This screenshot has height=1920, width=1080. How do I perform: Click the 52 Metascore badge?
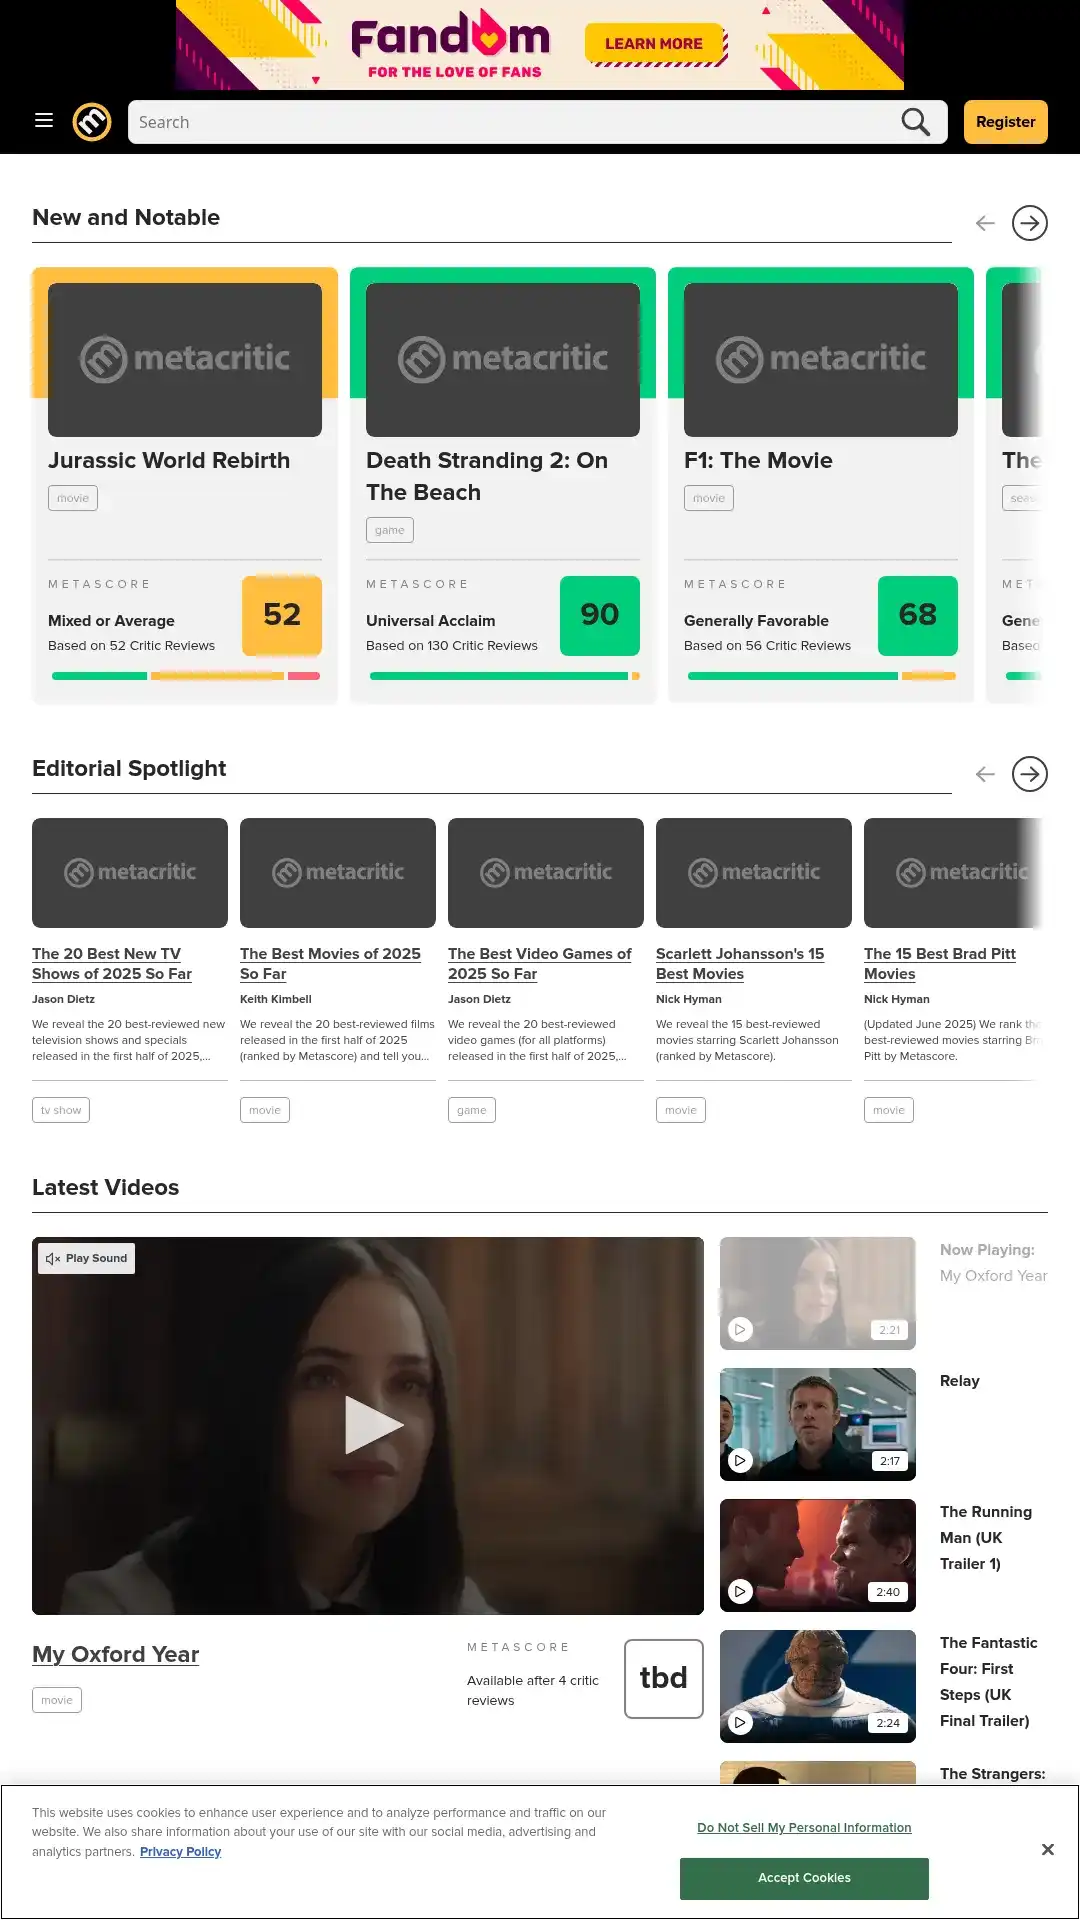click(x=282, y=615)
